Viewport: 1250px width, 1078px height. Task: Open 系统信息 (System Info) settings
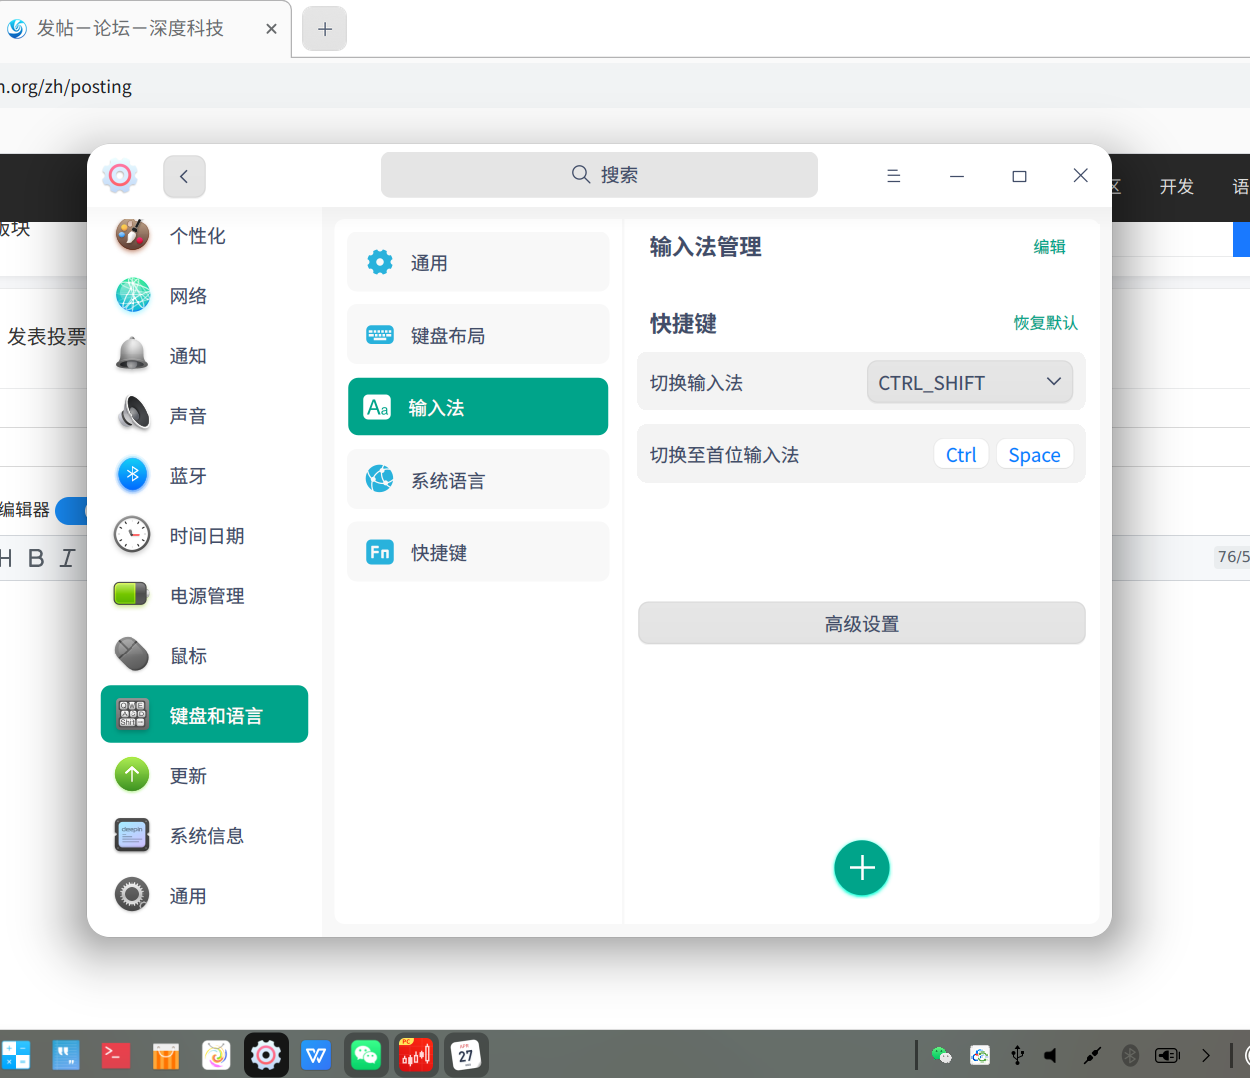click(204, 836)
